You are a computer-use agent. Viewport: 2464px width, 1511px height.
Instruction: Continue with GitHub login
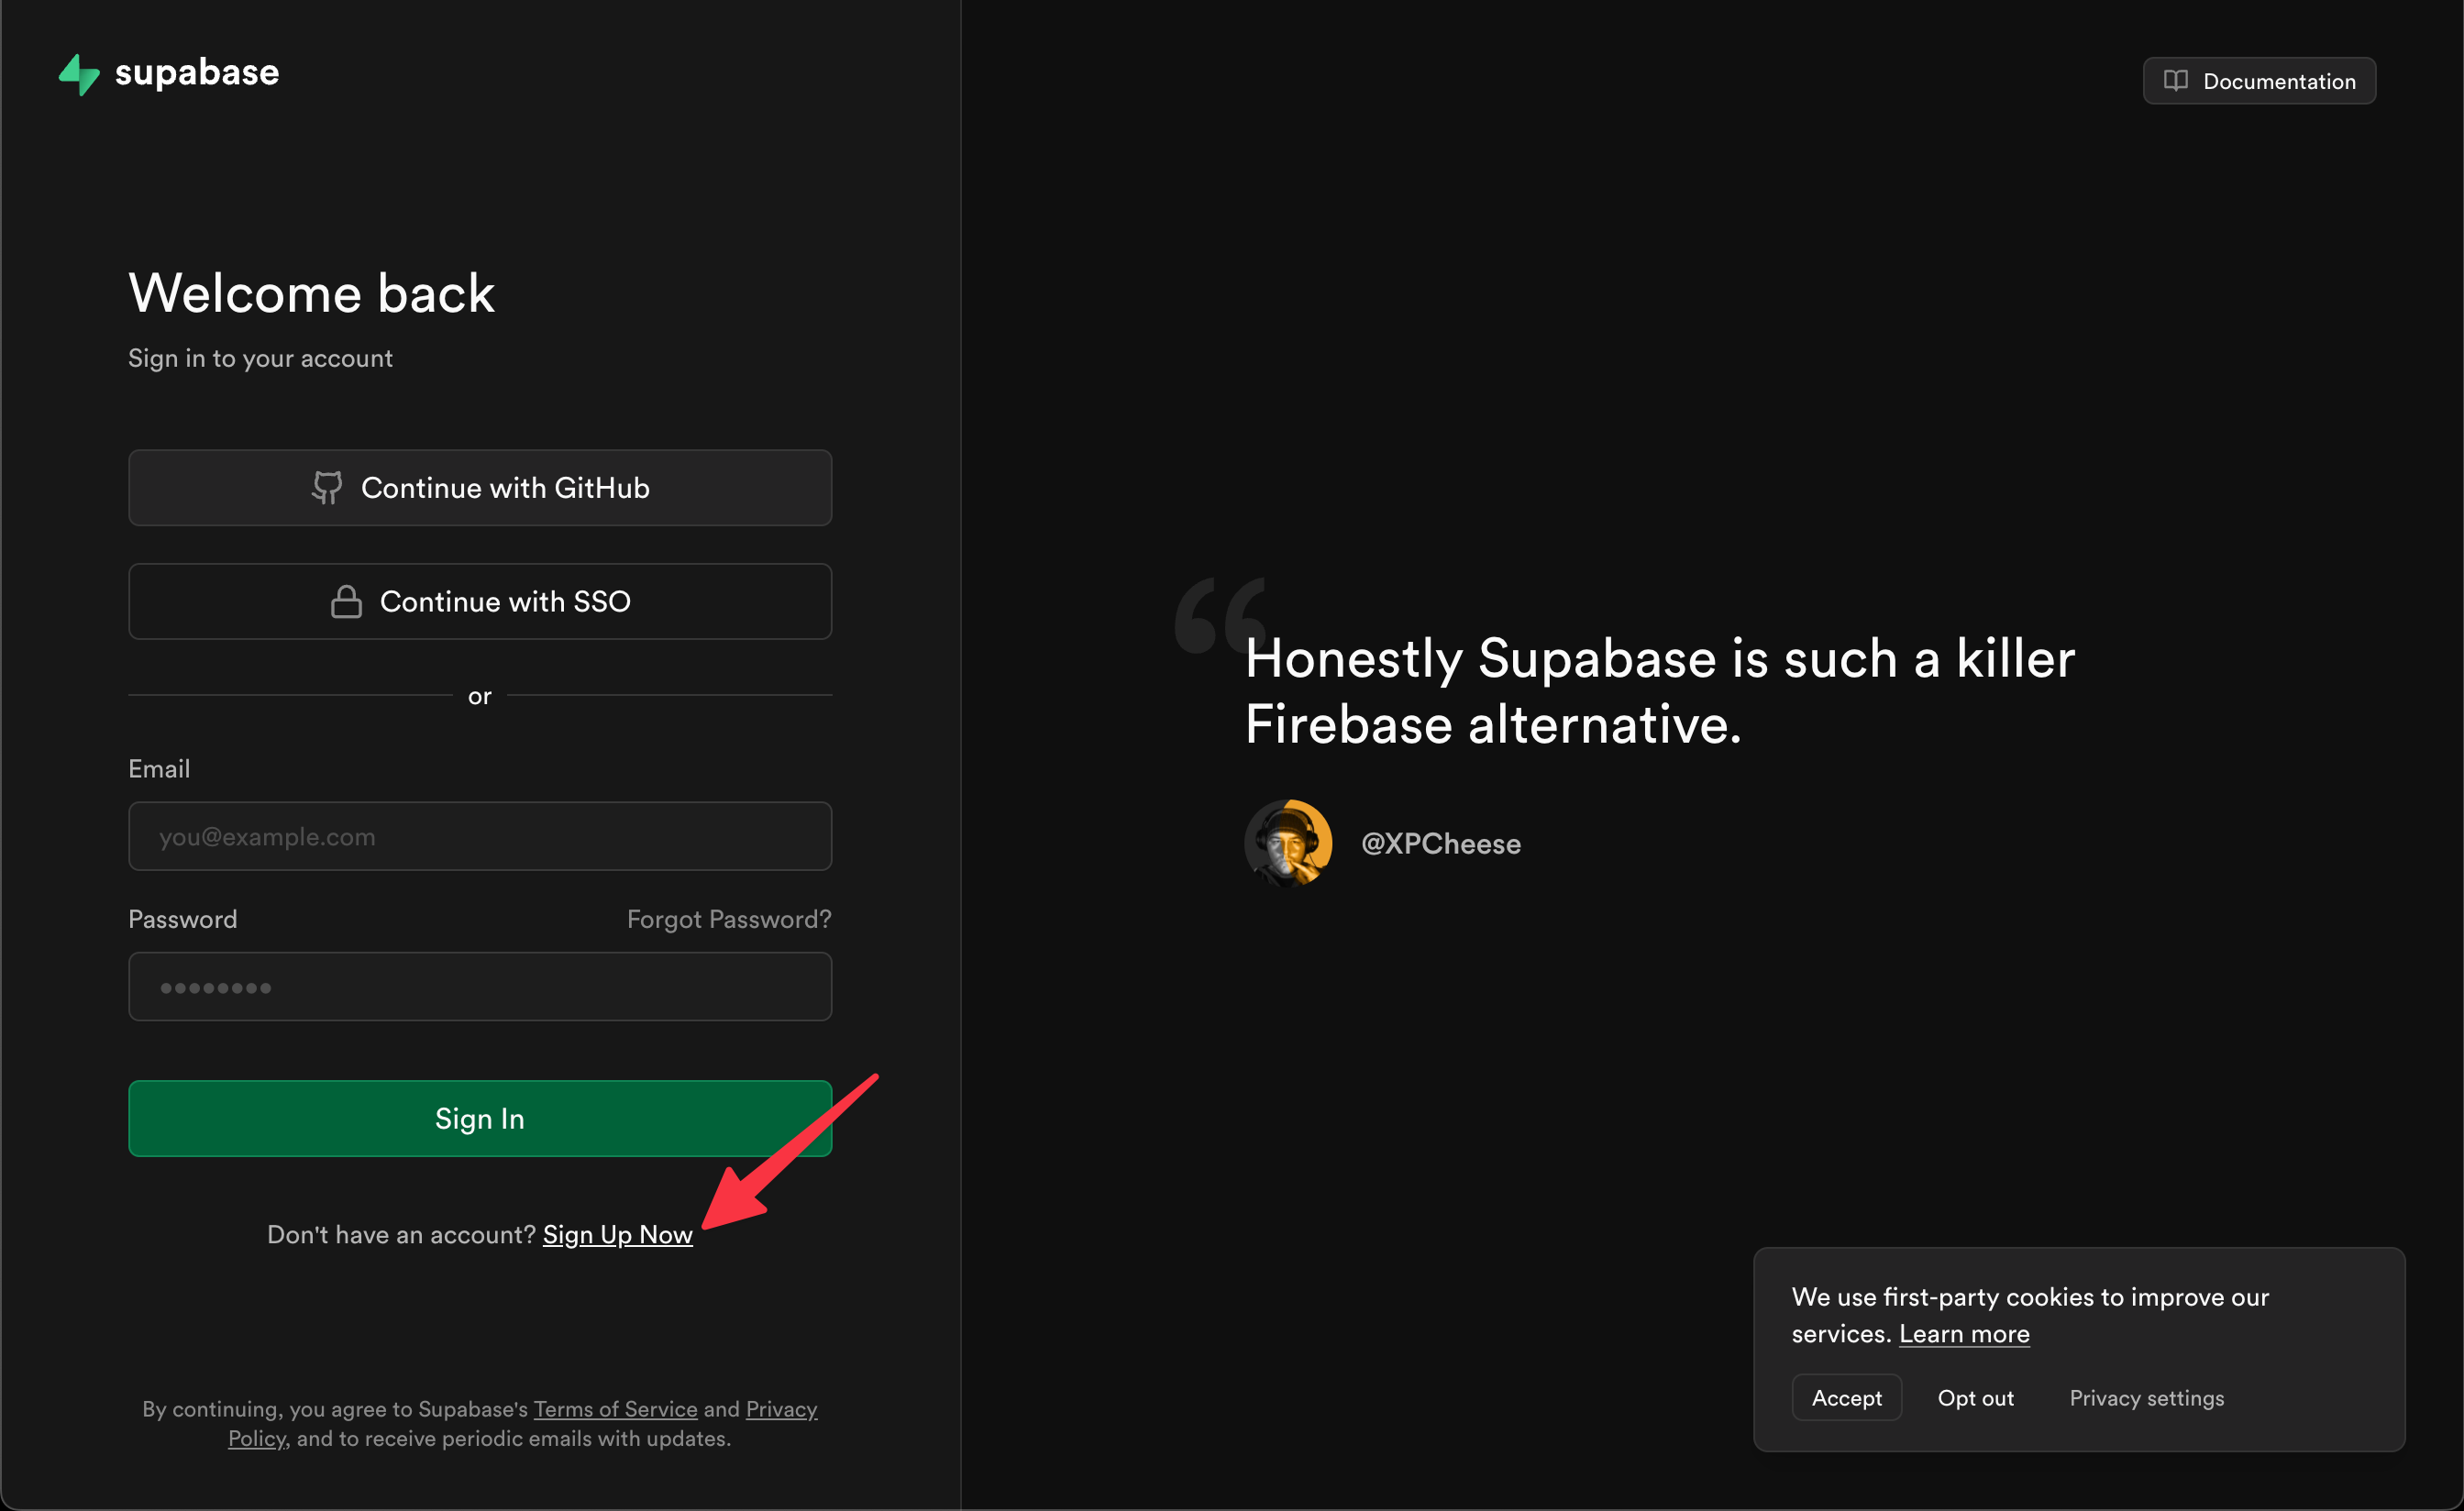coord(480,488)
